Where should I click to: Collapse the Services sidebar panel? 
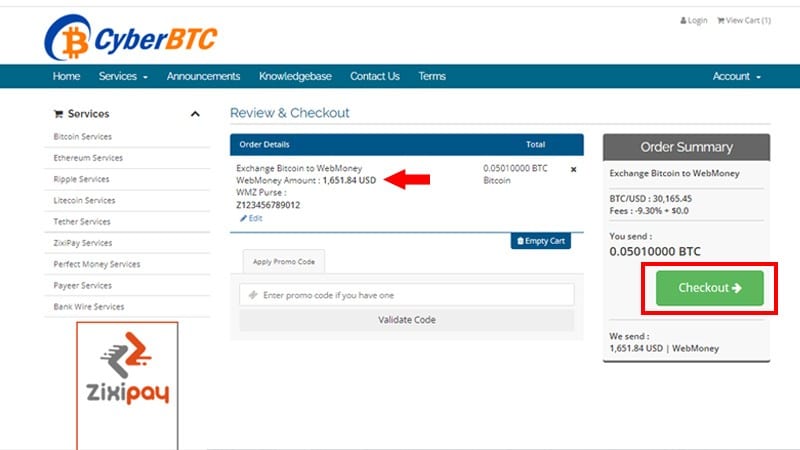tap(195, 114)
